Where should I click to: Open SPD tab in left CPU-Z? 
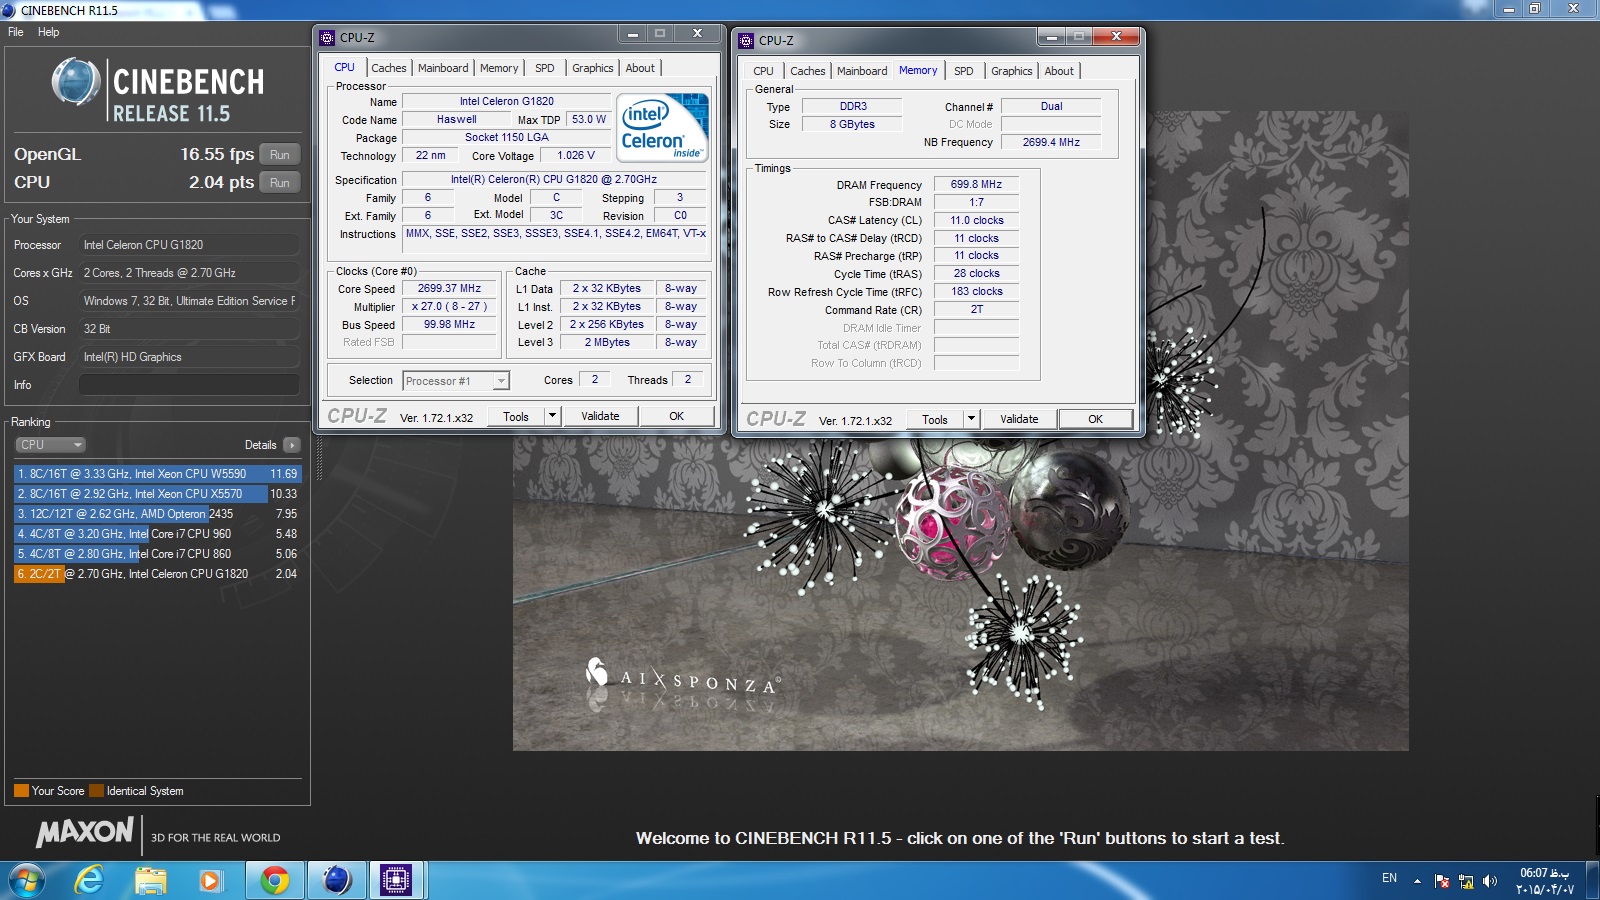click(544, 68)
